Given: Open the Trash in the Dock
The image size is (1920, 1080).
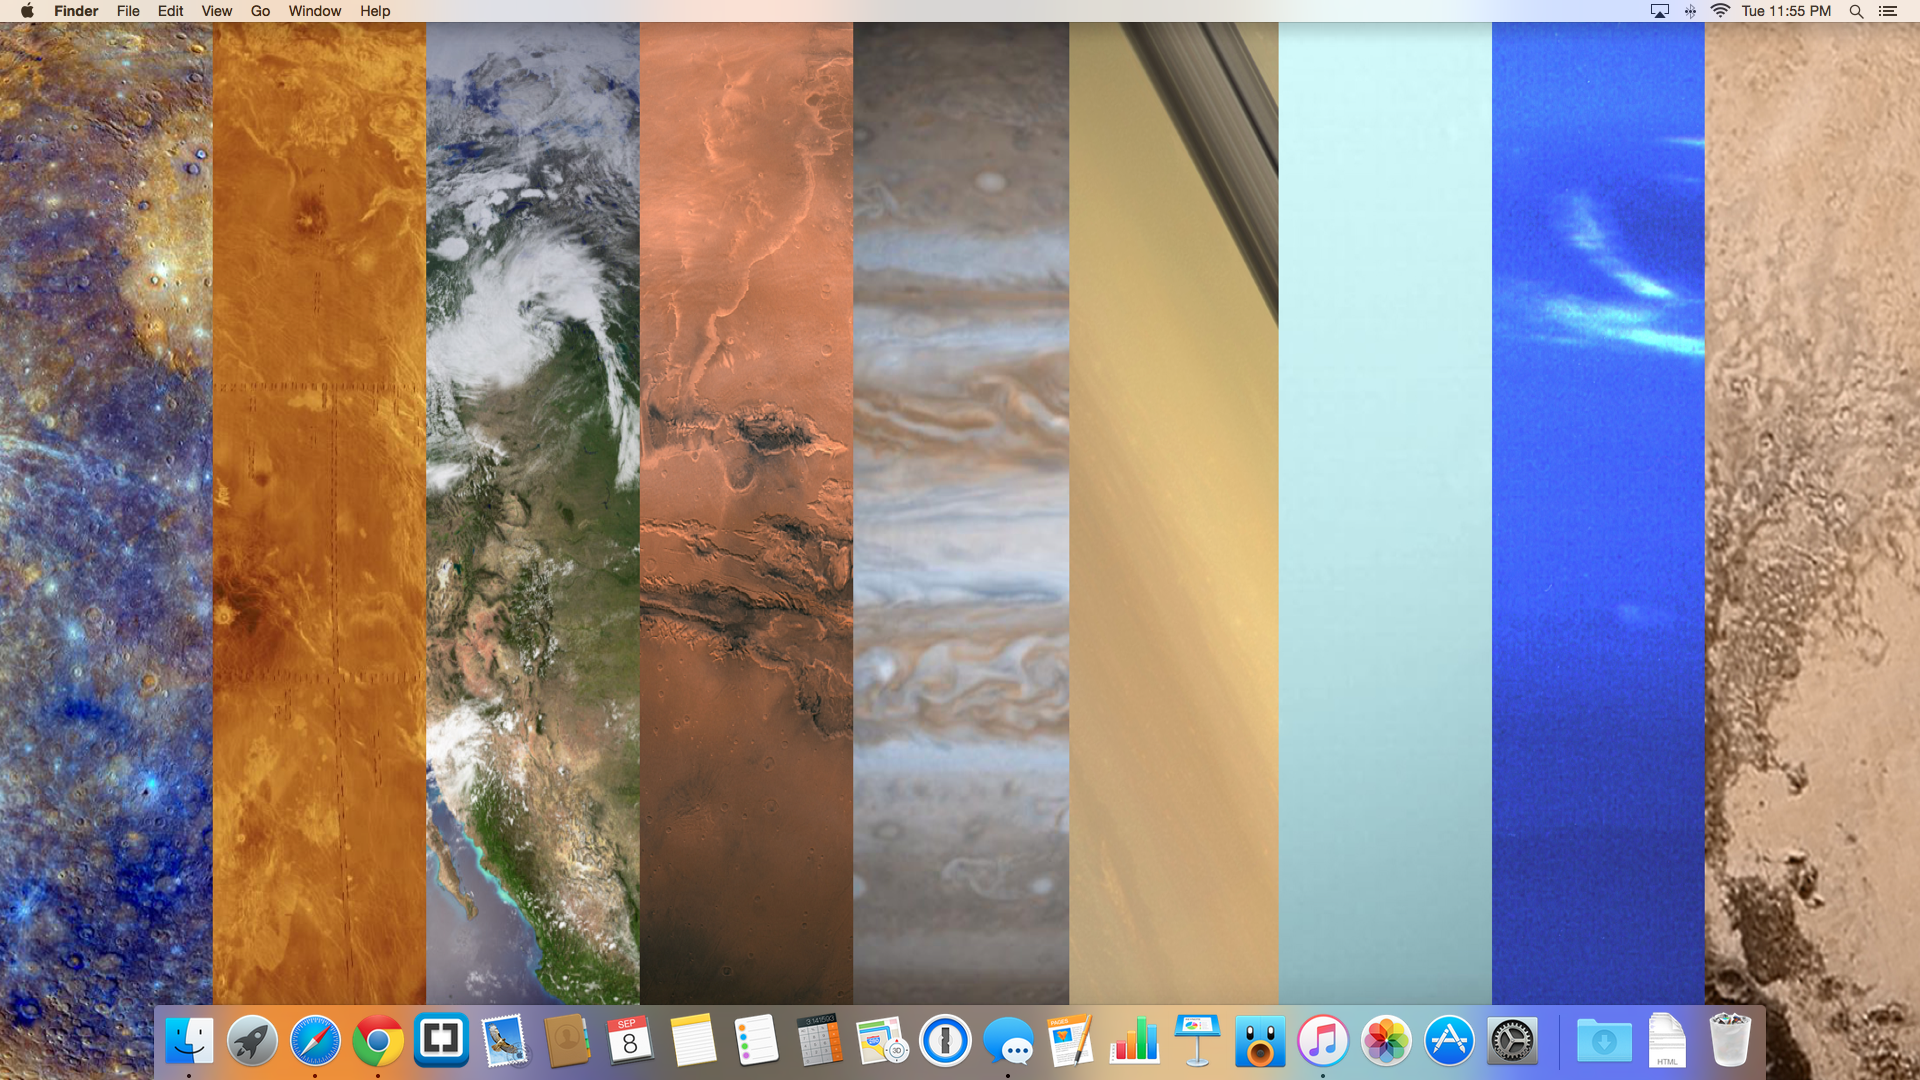Looking at the screenshot, I should pyautogui.click(x=1730, y=1041).
